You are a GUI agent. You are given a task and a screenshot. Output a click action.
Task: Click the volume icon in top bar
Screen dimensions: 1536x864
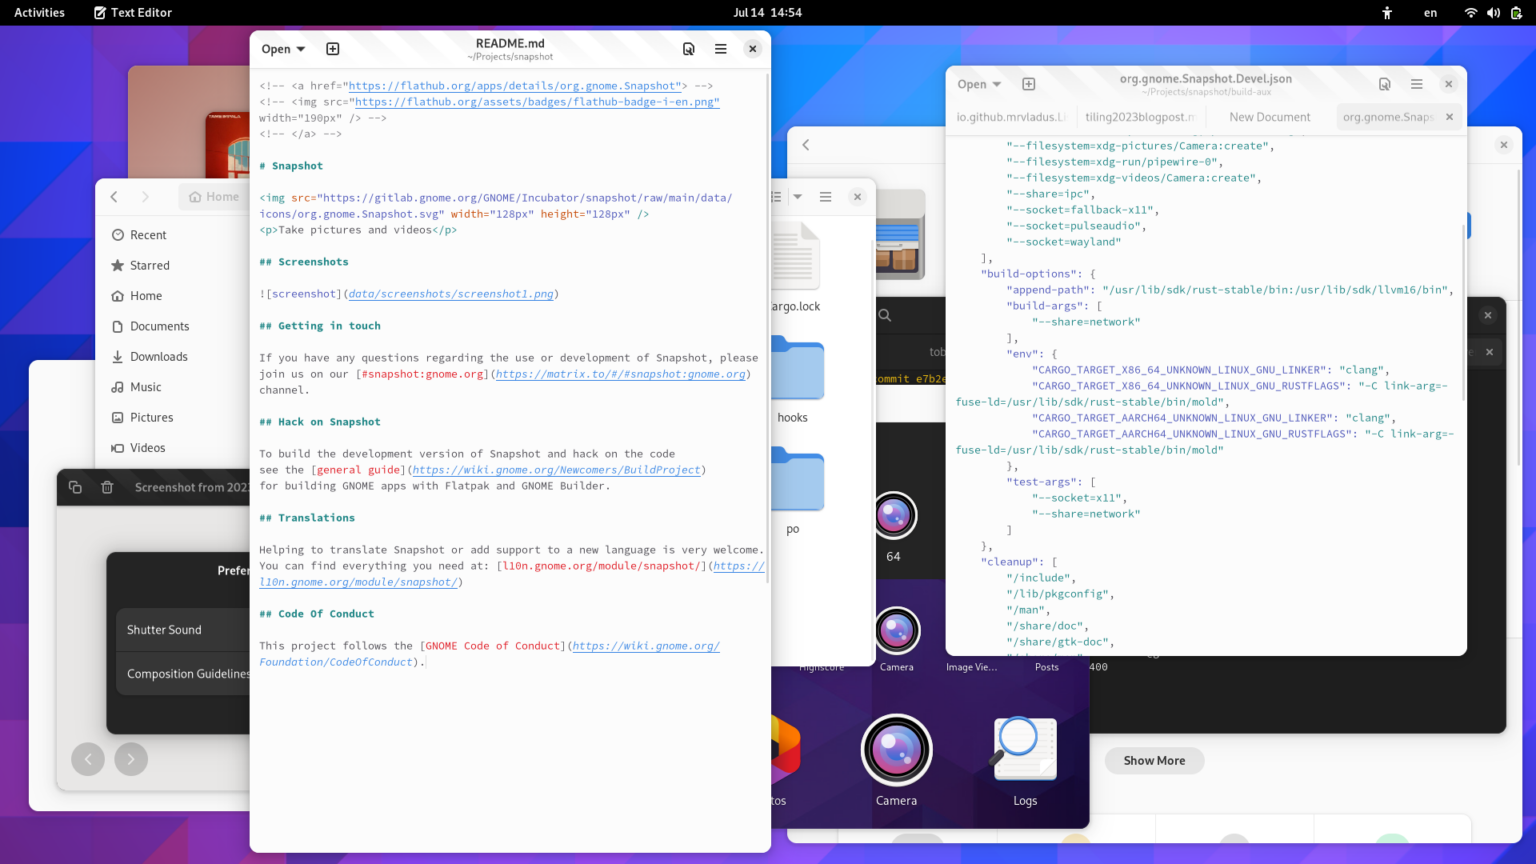[x=1493, y=13]
